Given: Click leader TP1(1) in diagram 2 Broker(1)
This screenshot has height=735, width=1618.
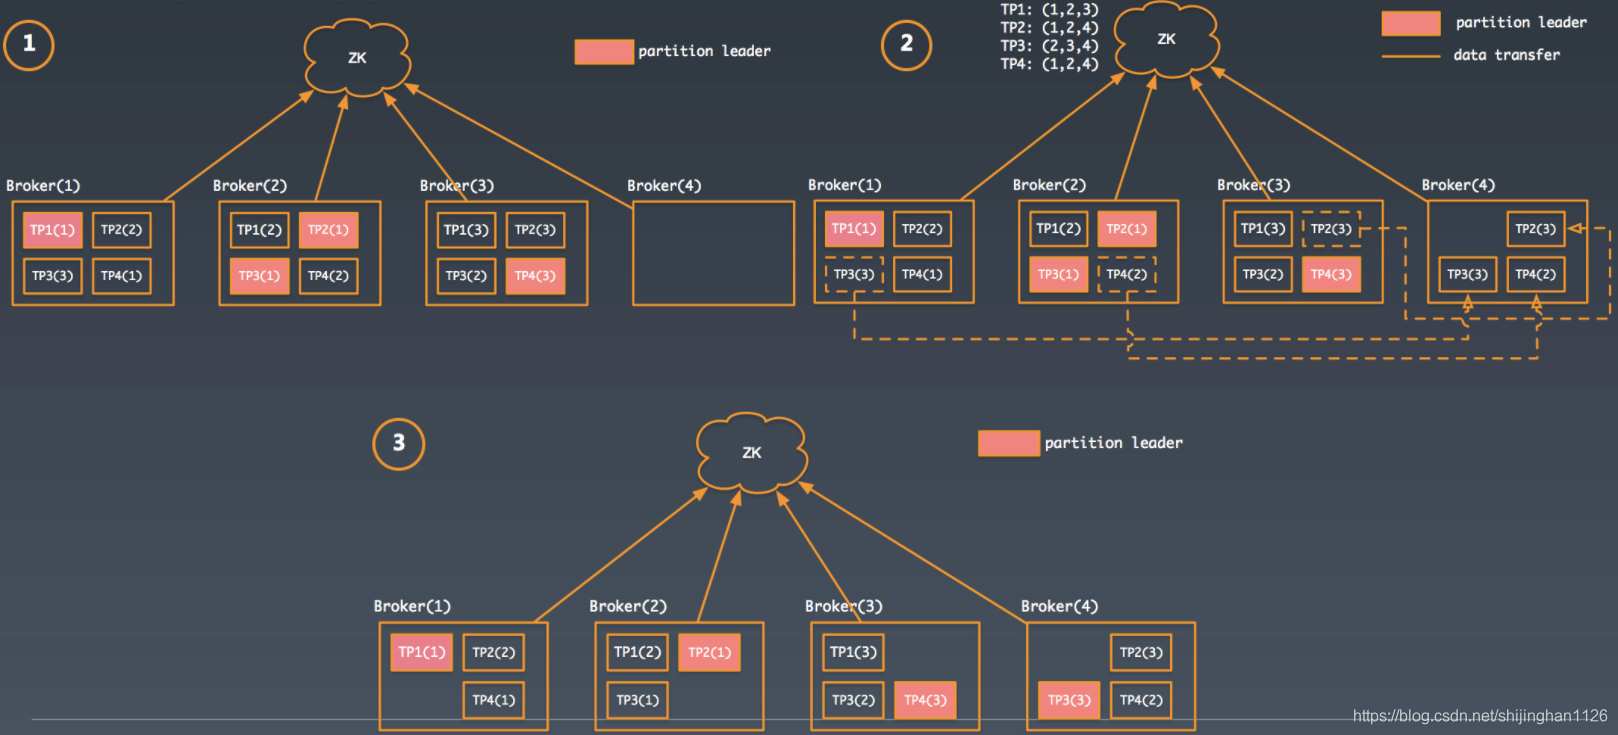Looking at the screenshot, I should (855, 229).
